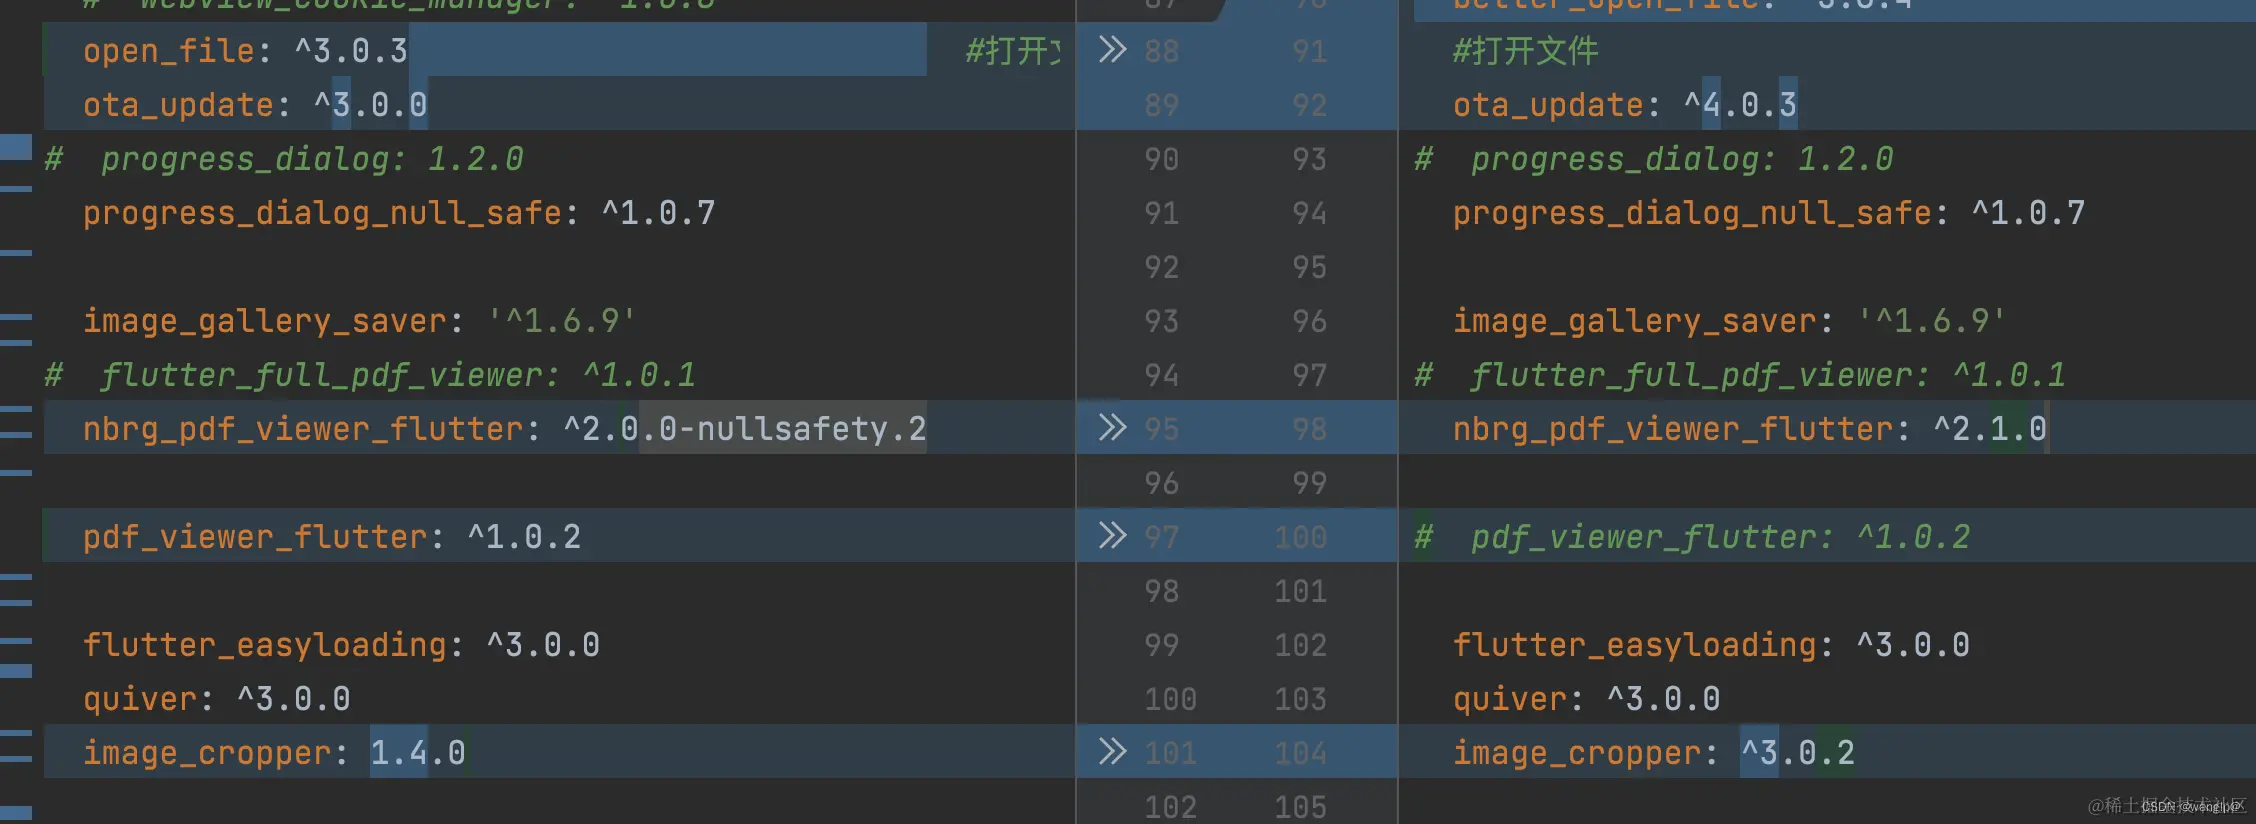Click right-pane 'image_gallery_saver' line

click(x=1729, y=321)
